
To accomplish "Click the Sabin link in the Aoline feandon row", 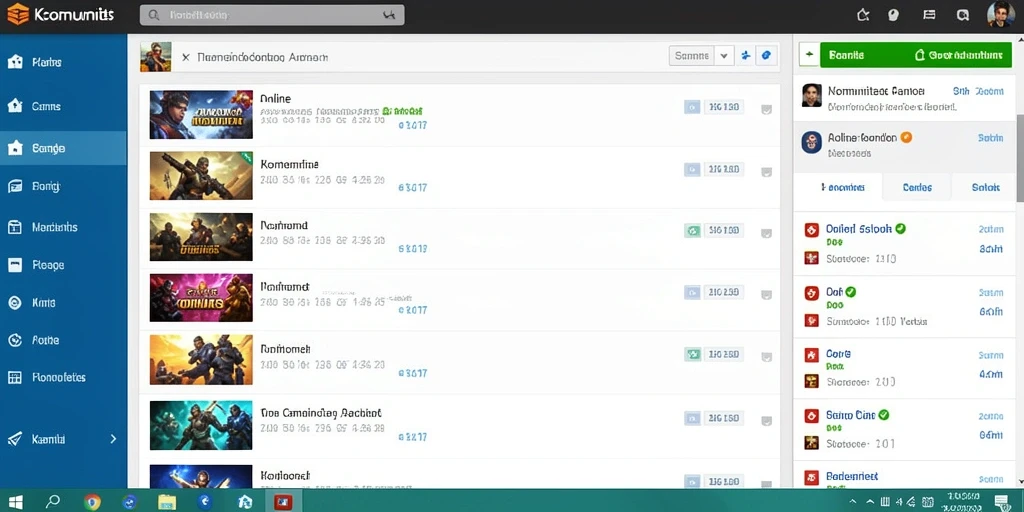I will click(x=990, y=138).
